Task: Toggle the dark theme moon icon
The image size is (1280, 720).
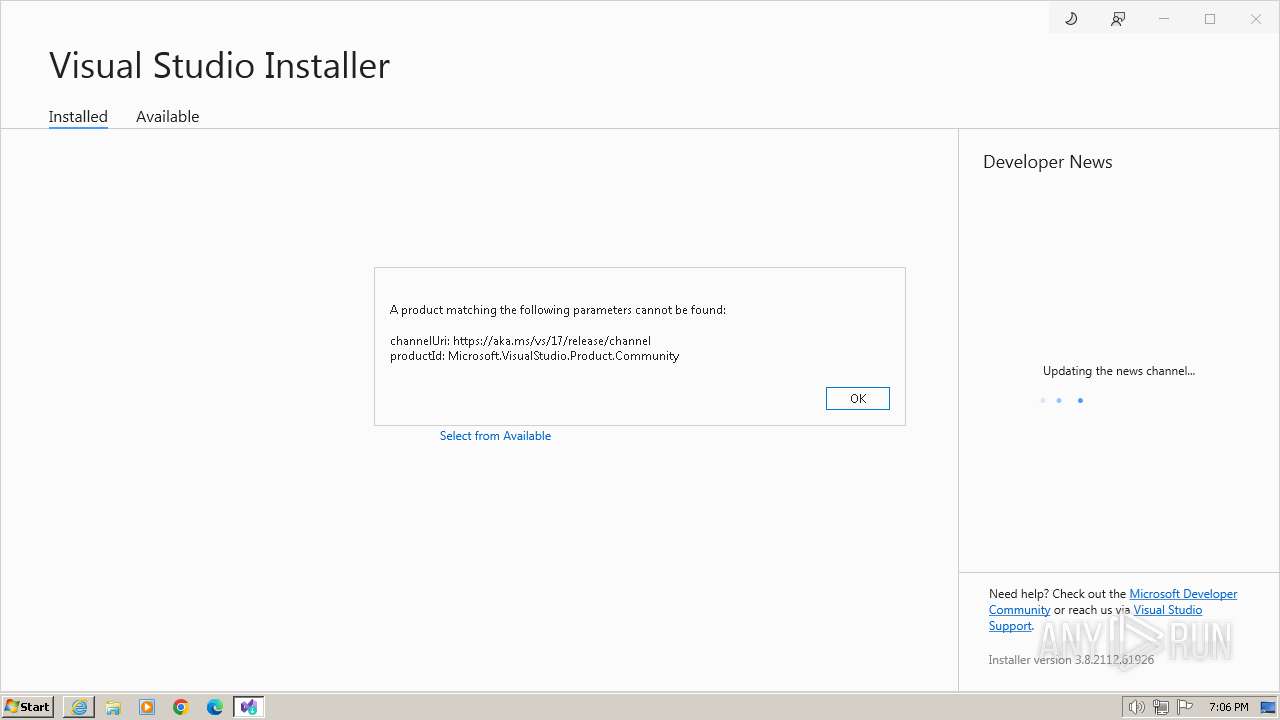Action: tap(1071, 19)
